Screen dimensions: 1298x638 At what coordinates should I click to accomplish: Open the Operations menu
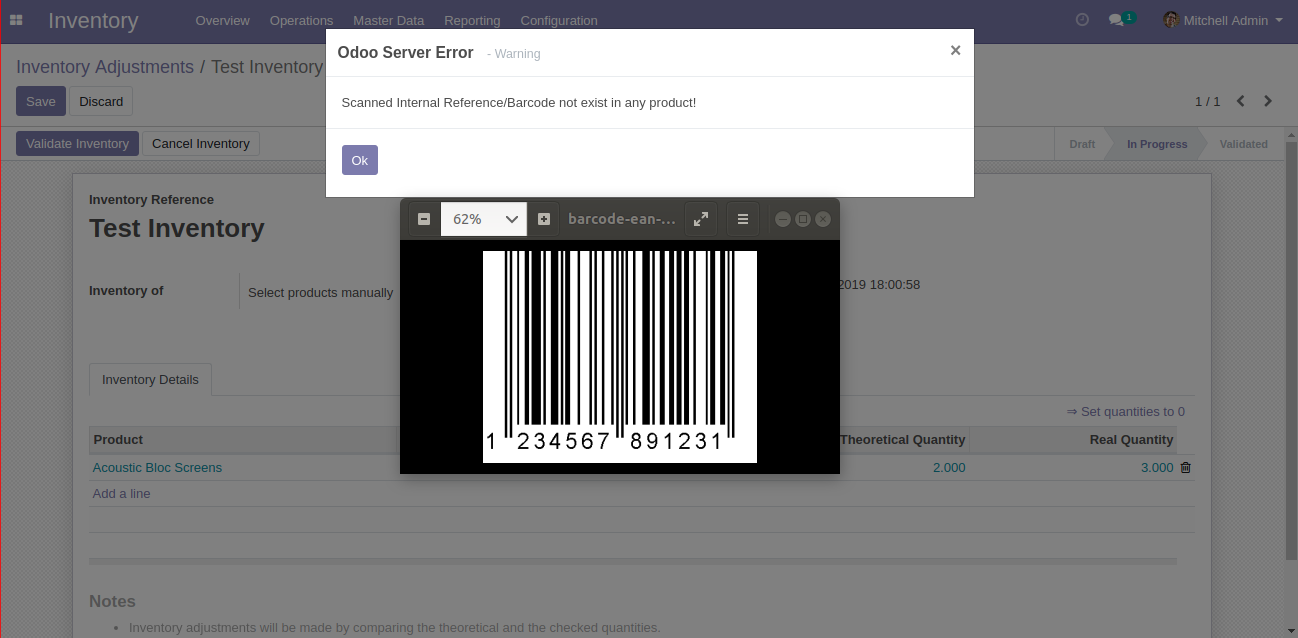click(301, 20)
